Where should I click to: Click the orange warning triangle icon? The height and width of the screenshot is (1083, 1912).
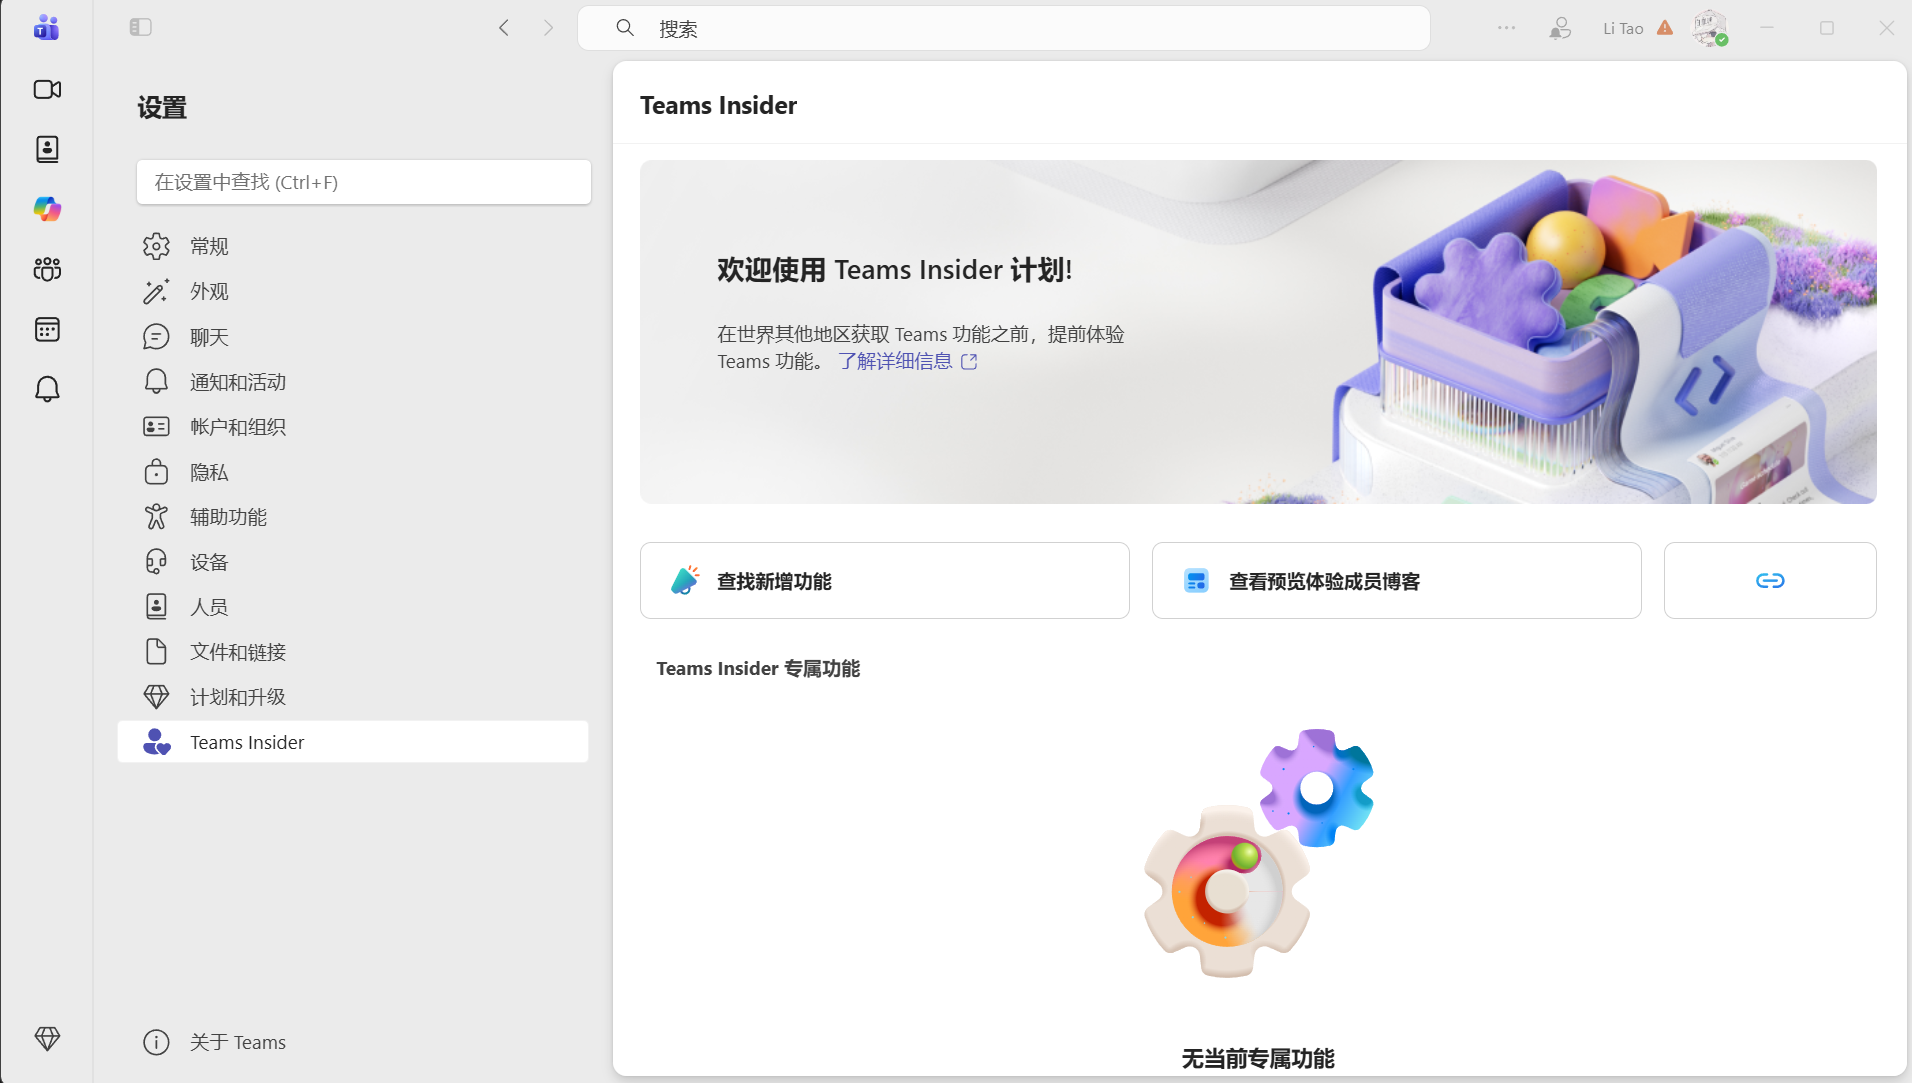tap(1665, 28)
